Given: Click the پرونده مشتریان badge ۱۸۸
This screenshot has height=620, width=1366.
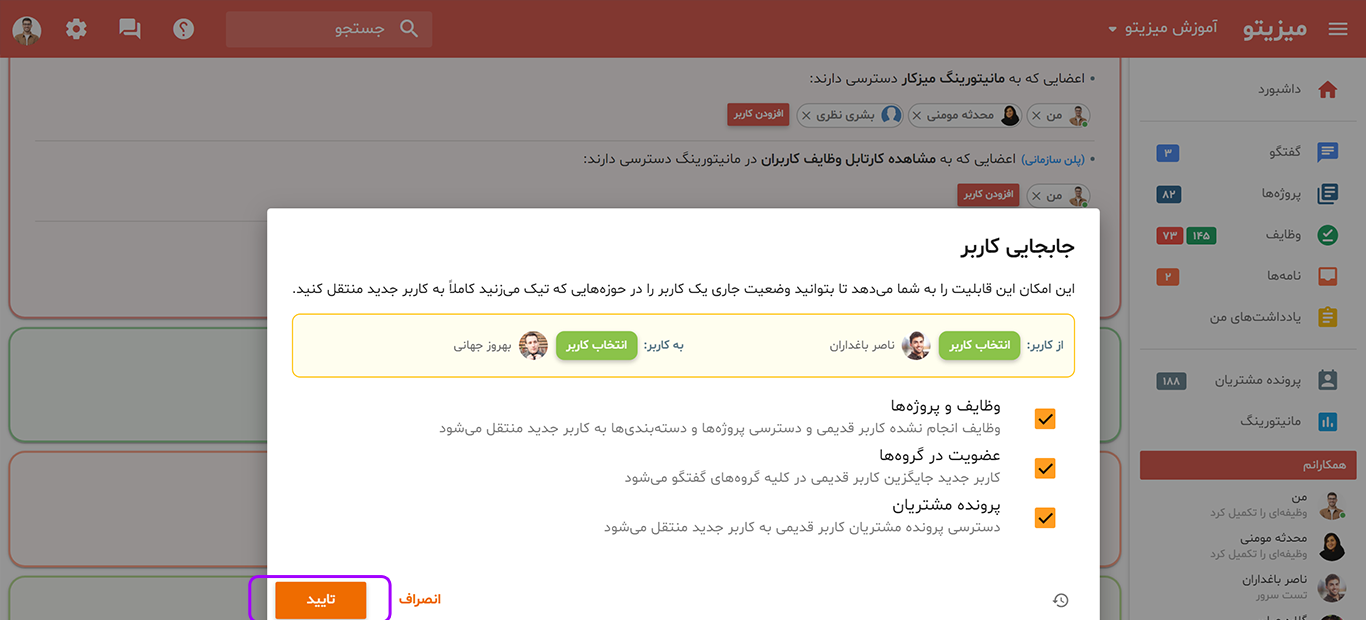Looking at the screenshot, I should 1172,380.
